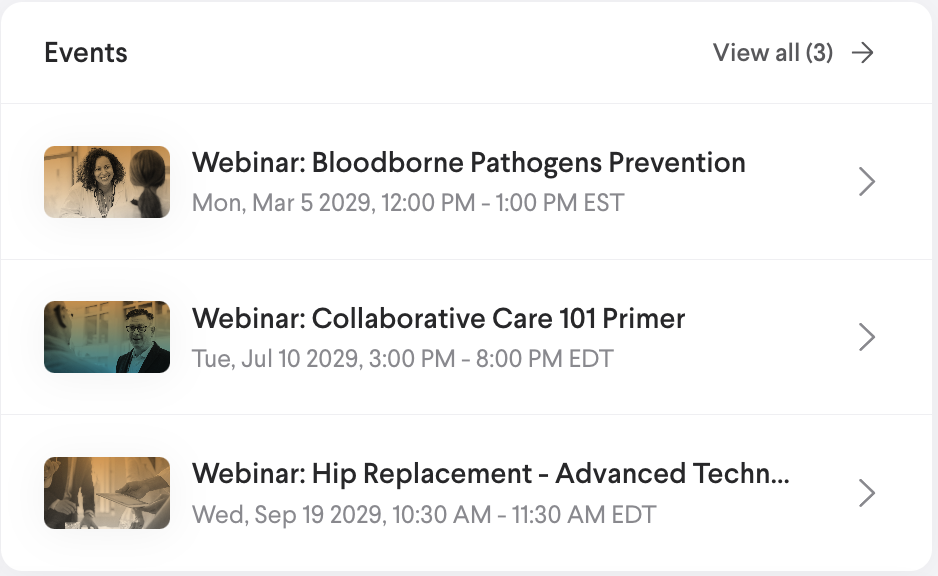
Task: Open the Collaborative Care webinar thumbnail
Action: [x=107, y=337]
